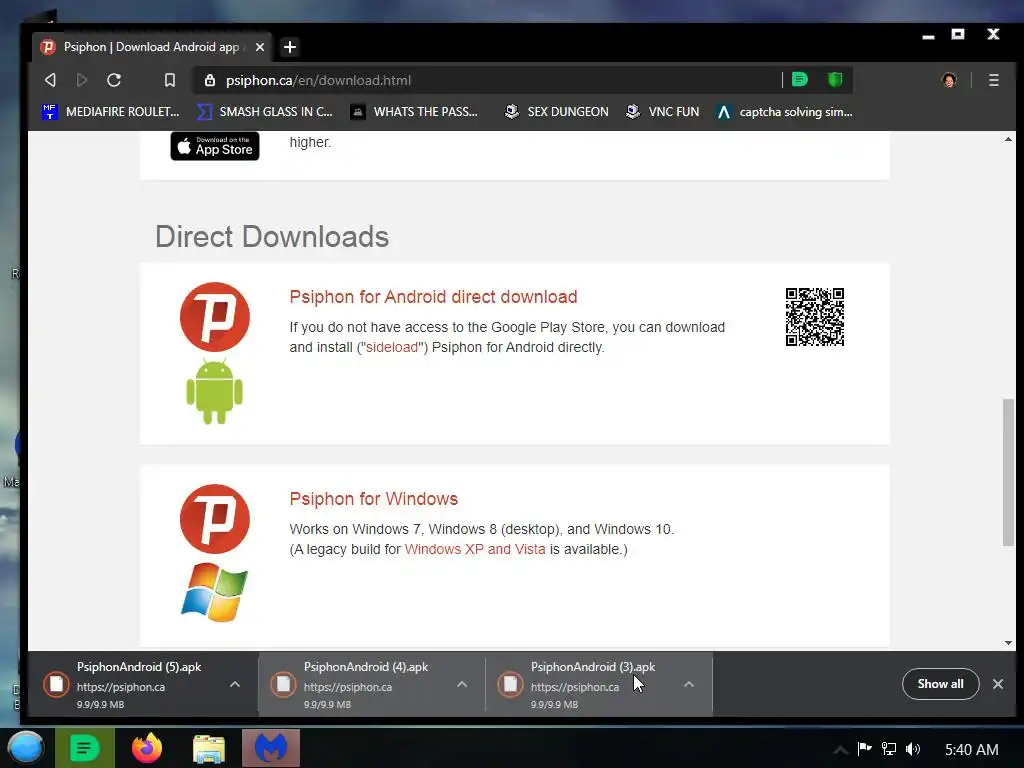This screenshot has width=1024, height=768.
Task: Open the green chat extension icon
Action: [x=799, y=80]
